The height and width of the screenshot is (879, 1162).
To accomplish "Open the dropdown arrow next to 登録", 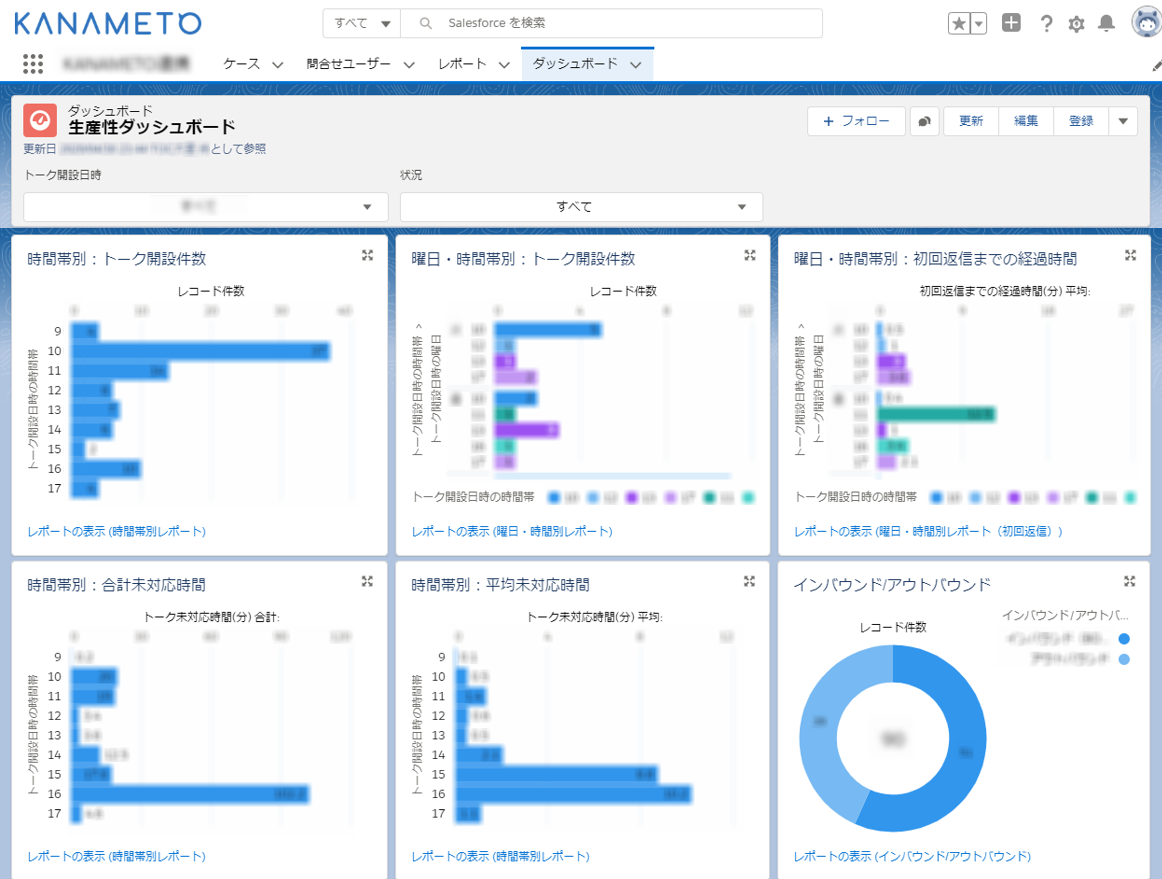I will (x=1122, y=120).
